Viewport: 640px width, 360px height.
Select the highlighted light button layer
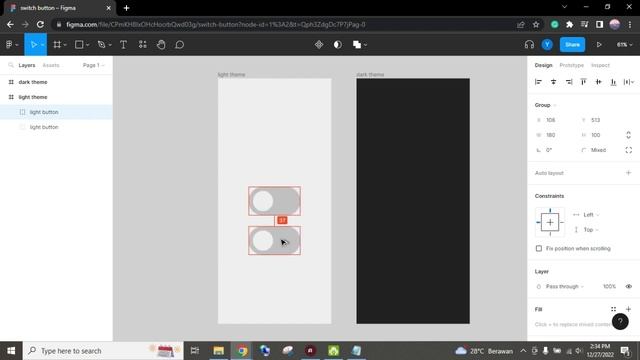coord(56,112)
